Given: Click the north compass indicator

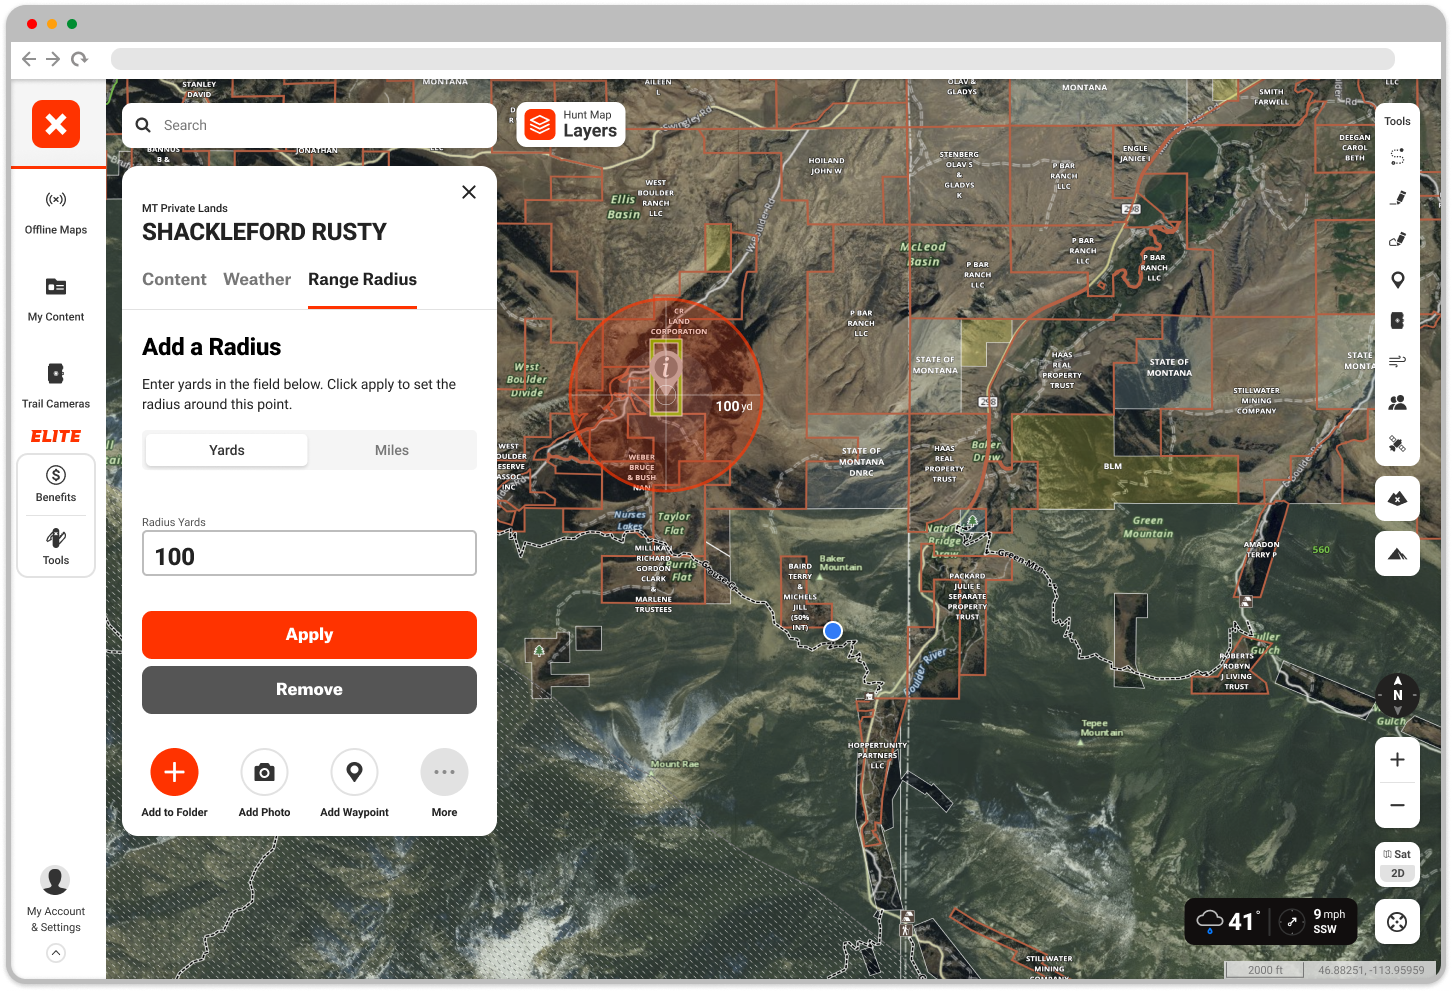Looking at the screenshot, I should pos(1398,695).
